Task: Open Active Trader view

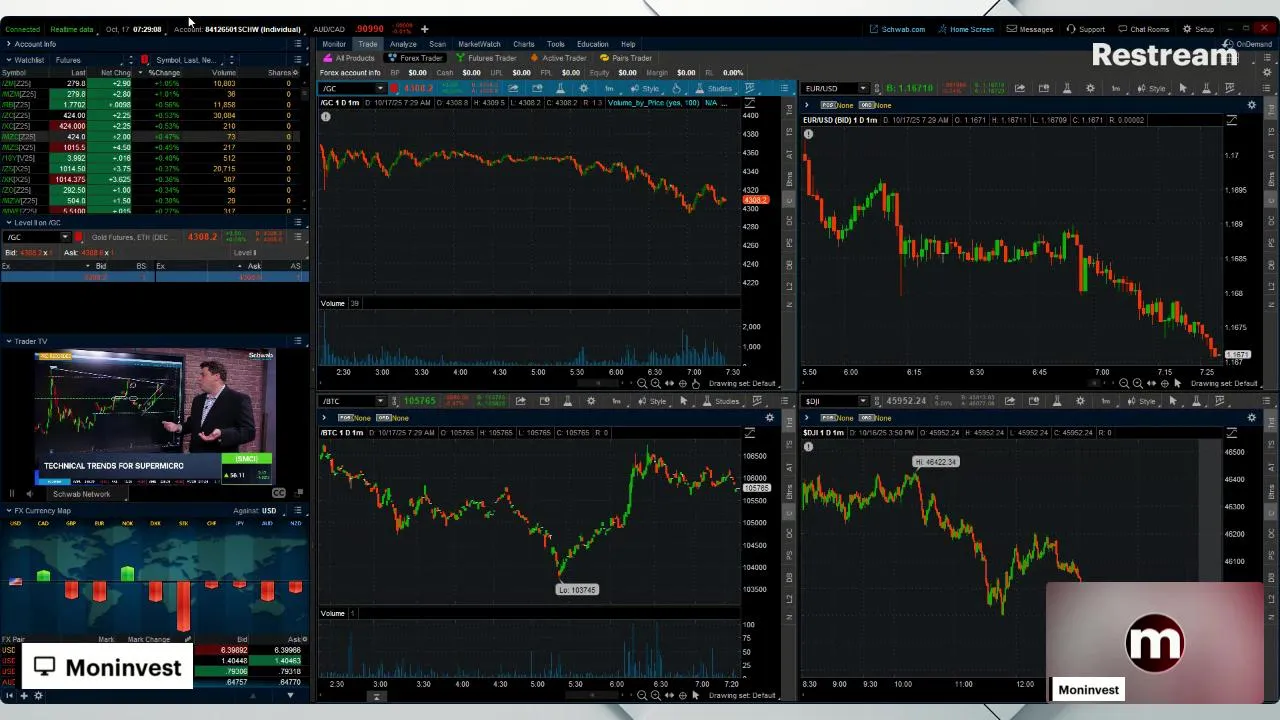Action: [558, 58]
